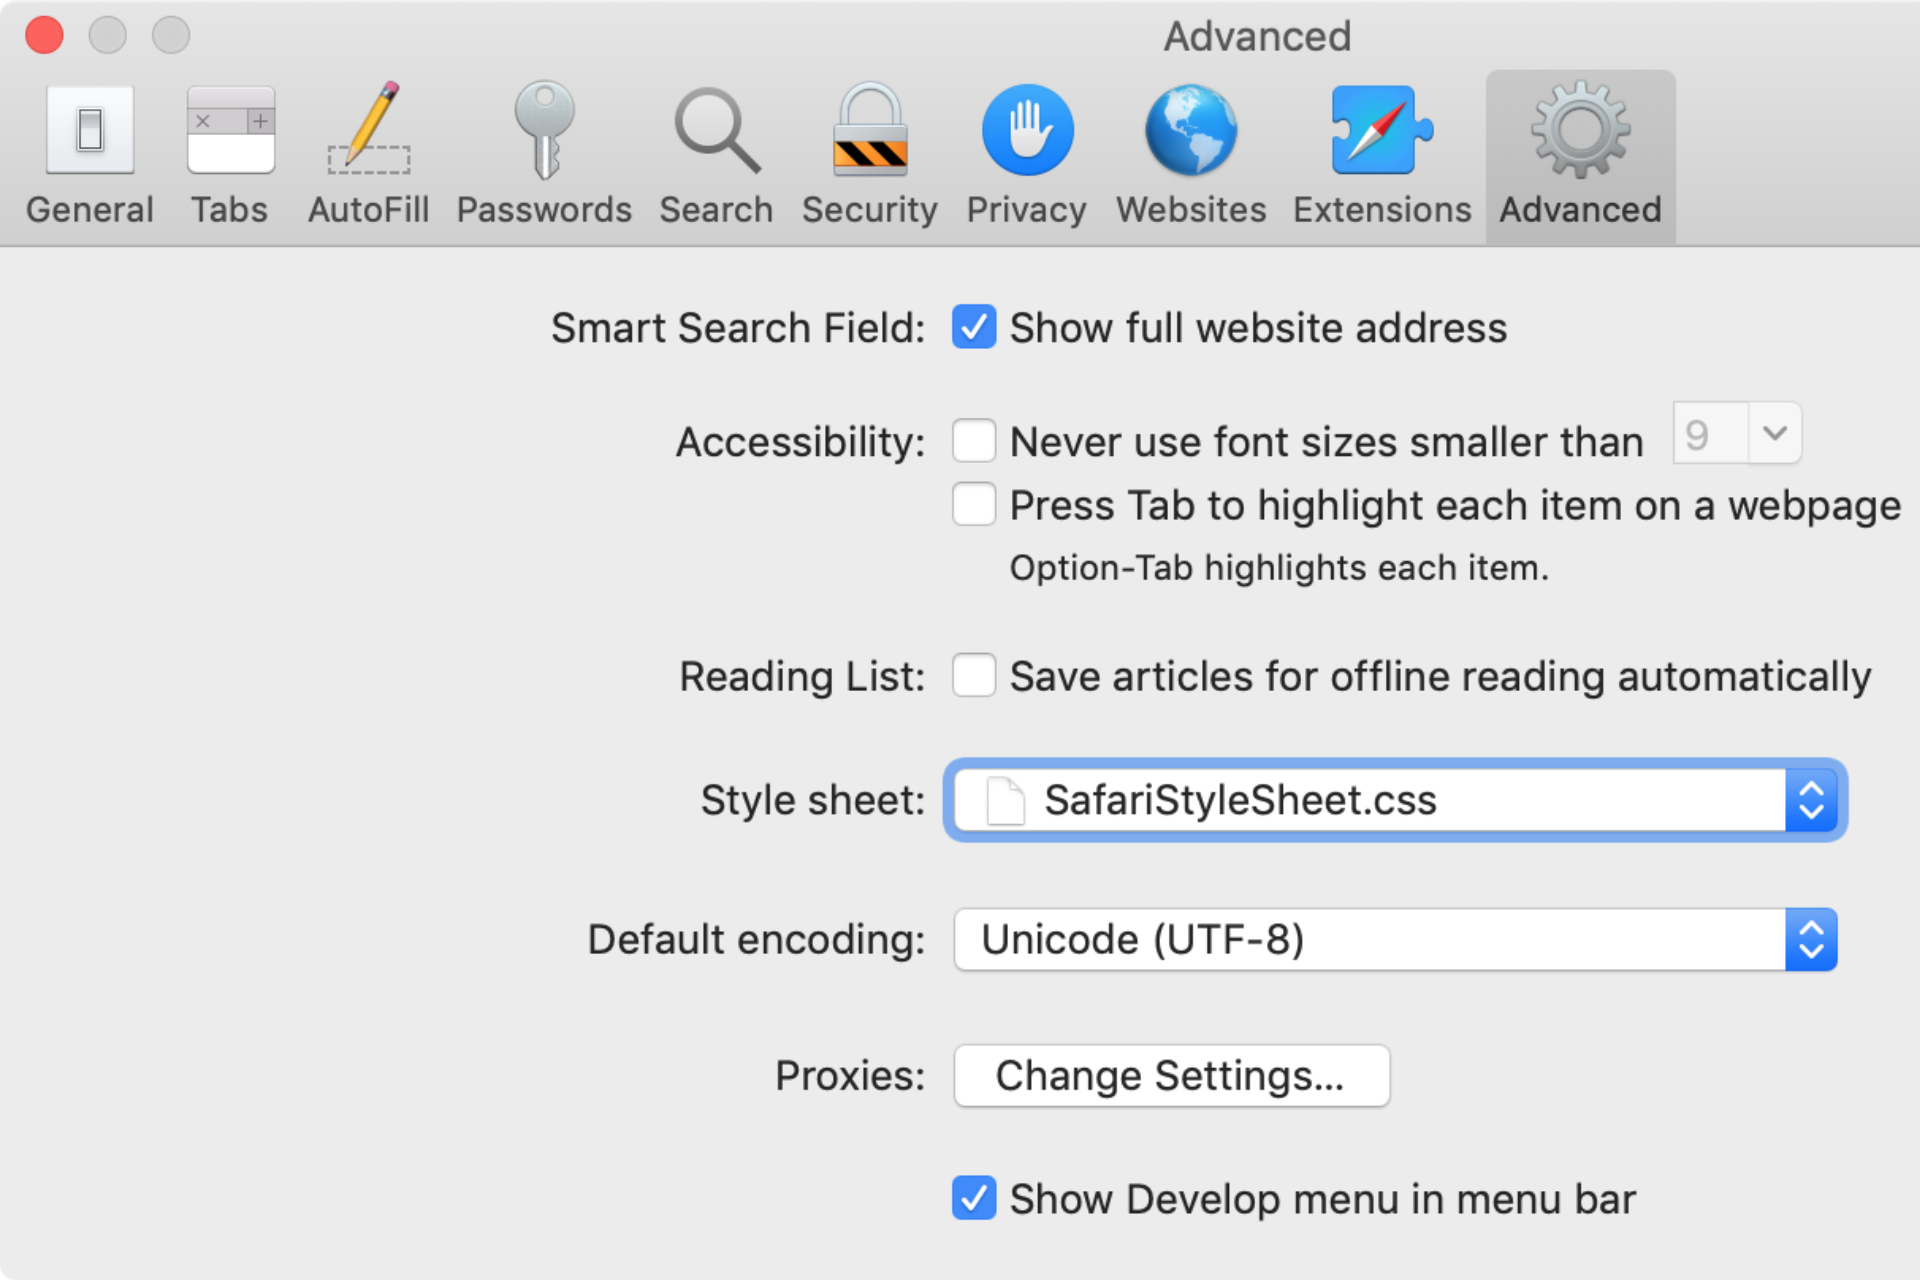Screen dimensions: 1920x1280
Task: Open the General preferences switch icon
Action: 90,131
